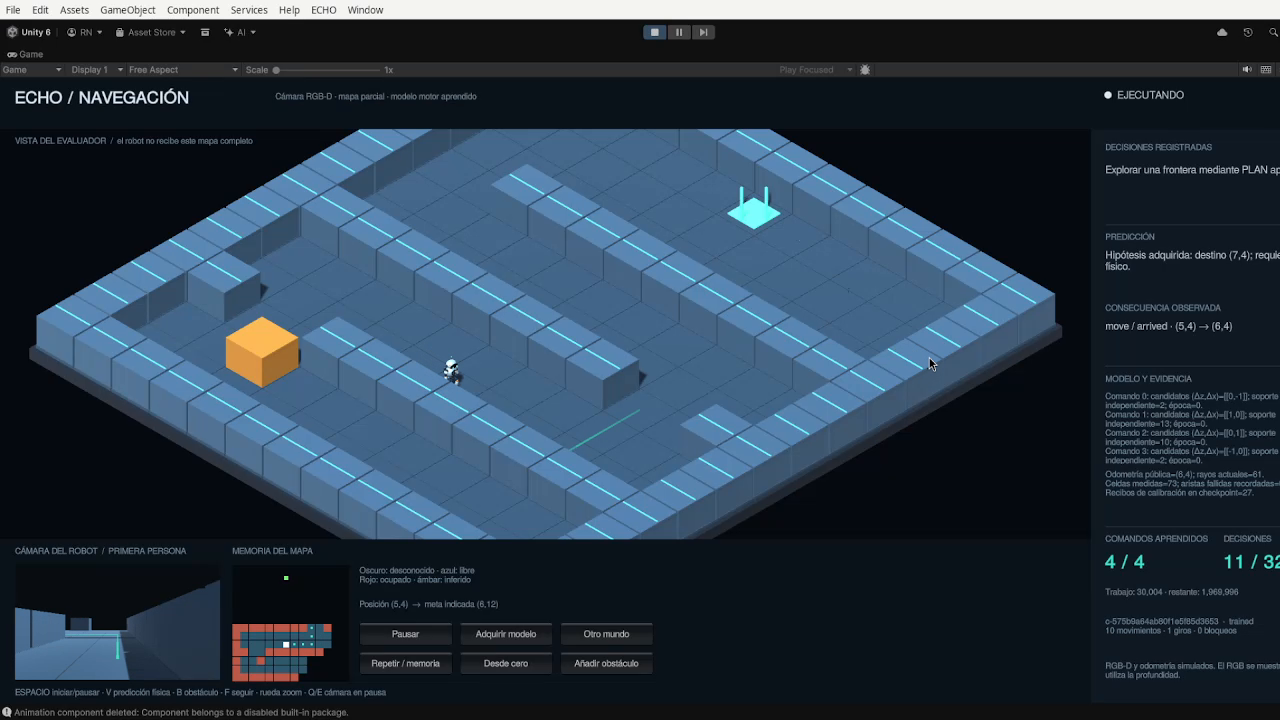
Task: Open the Package Manager box icon
Action: 205,32
